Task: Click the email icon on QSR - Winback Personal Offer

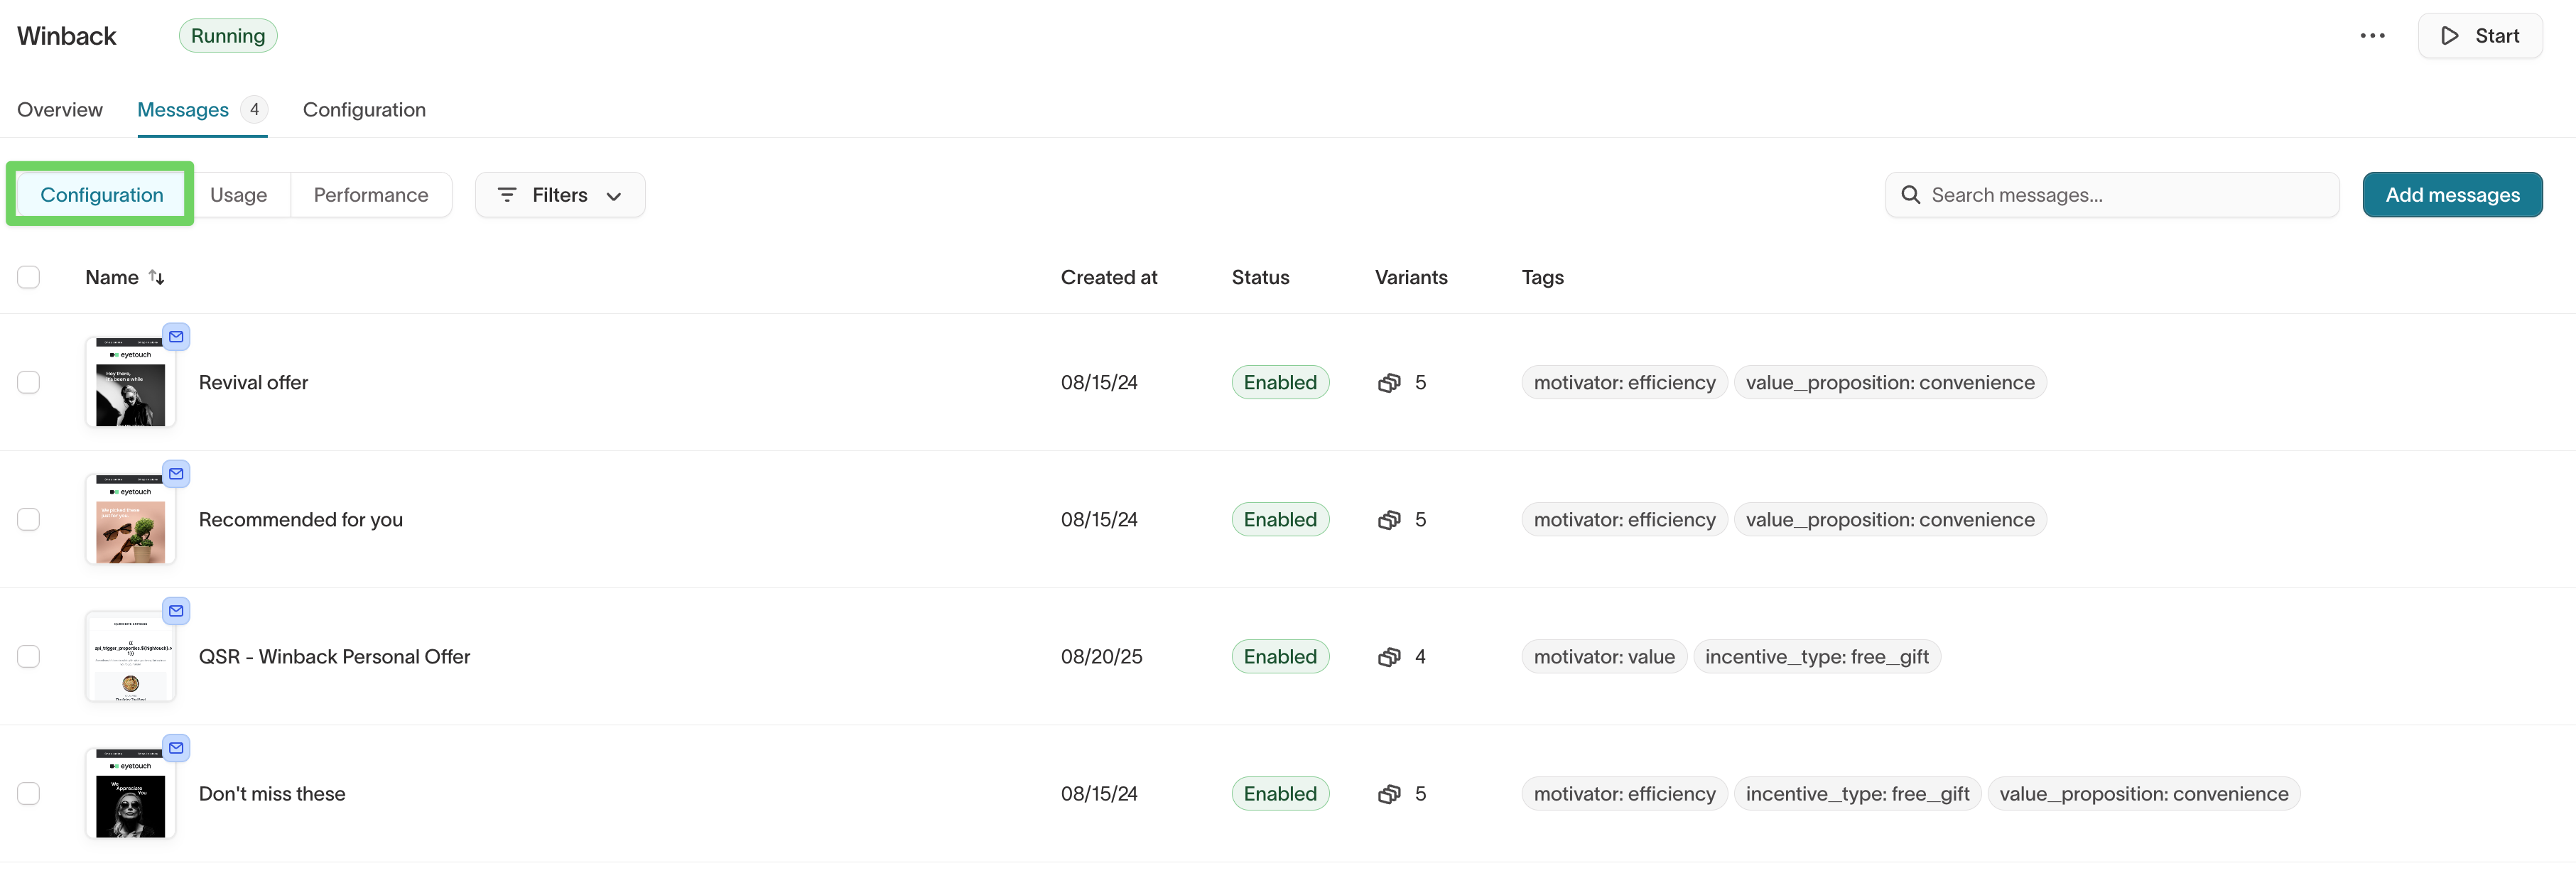Action: click(x=176, y=610)
